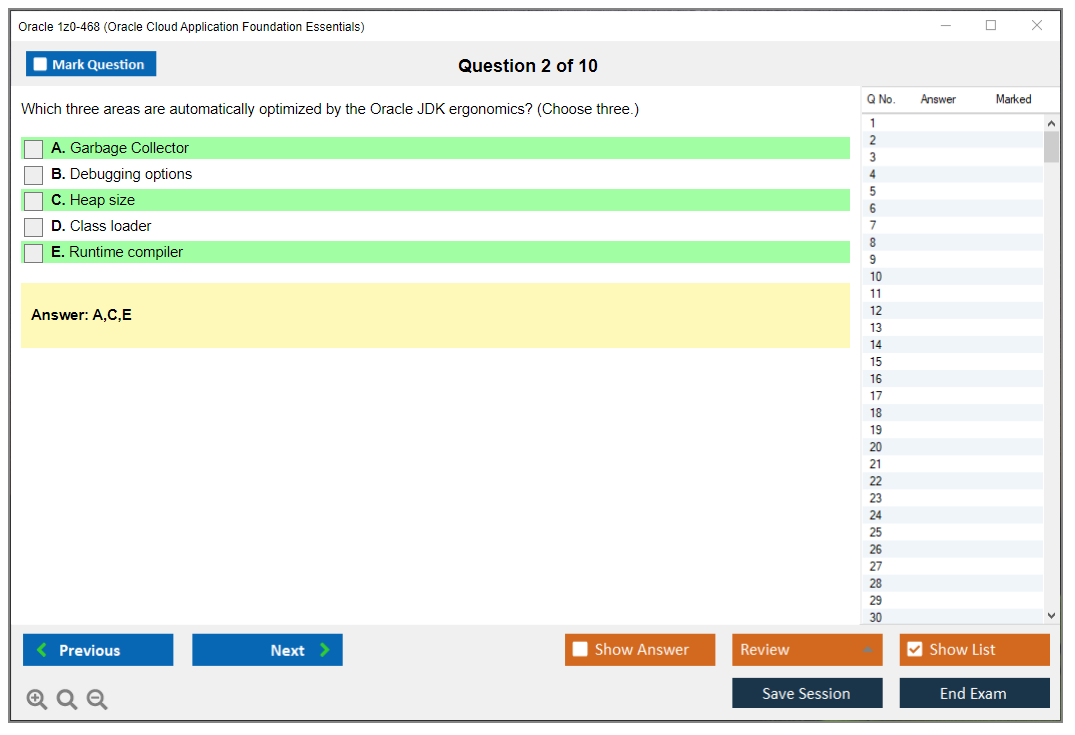
Task: Click the question list scrollbar thumb
Action: point(1052,145)
